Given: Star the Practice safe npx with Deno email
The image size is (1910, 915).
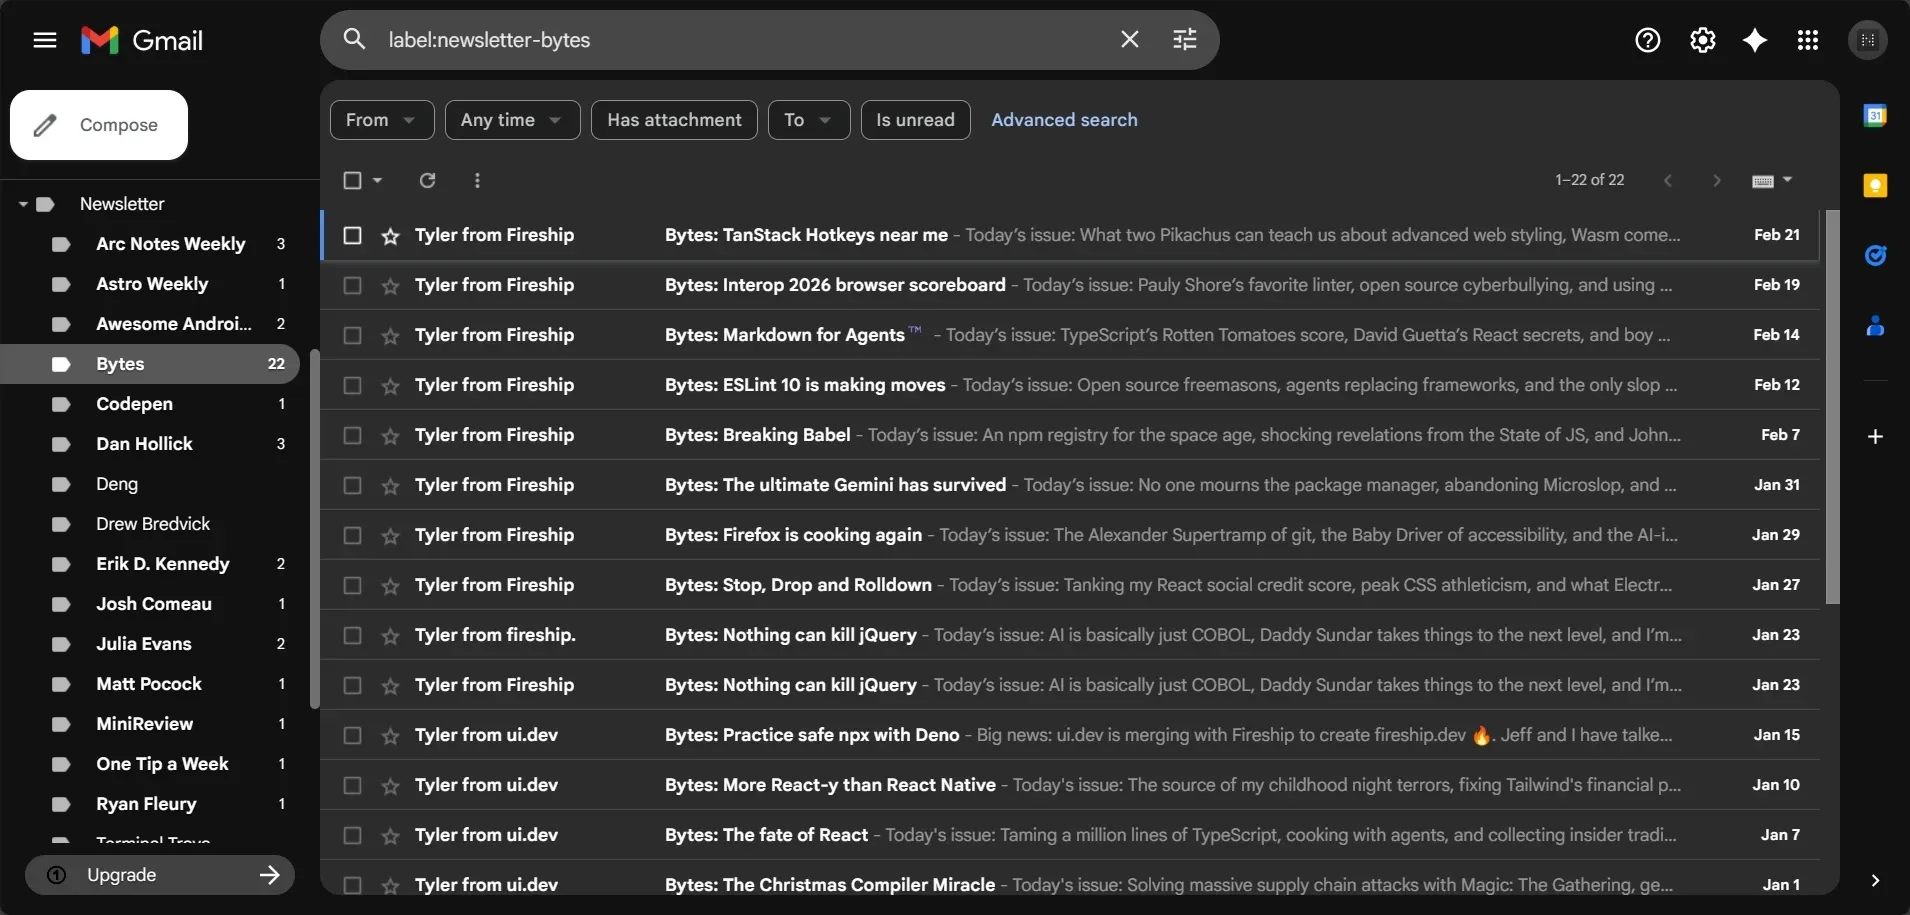Looking at the screenshot, I should pyautogui.click(x=390, y=736).
